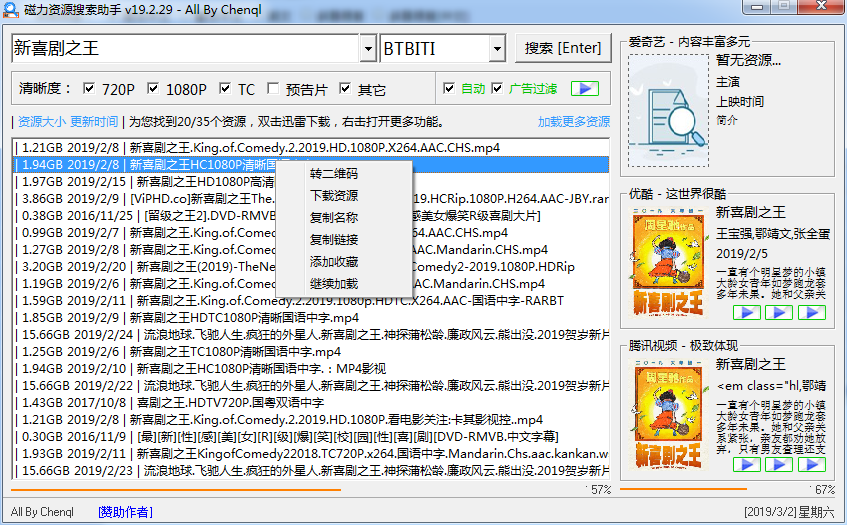The image size is (847, 525).
Task: Click the right panel loading progress bar
Action: click(x=683, y=489)
